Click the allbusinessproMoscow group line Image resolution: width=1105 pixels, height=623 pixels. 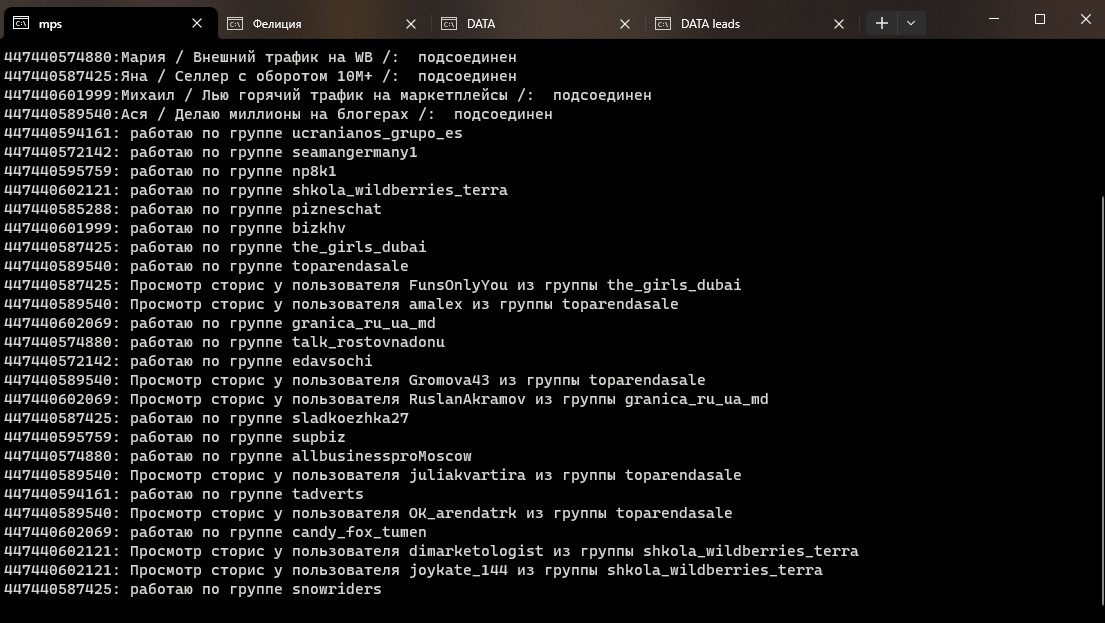pyautogui.click(x=237, y=457)
